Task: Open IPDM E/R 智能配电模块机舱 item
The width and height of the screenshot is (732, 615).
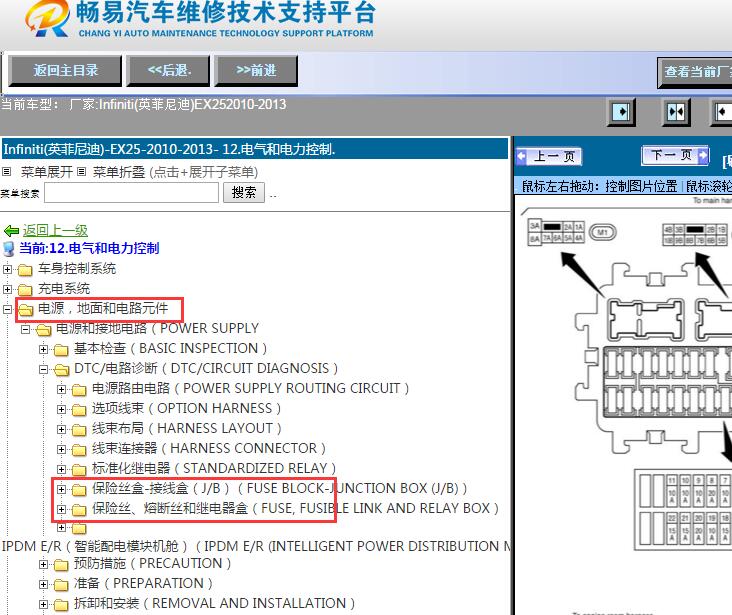Action: 256,546
